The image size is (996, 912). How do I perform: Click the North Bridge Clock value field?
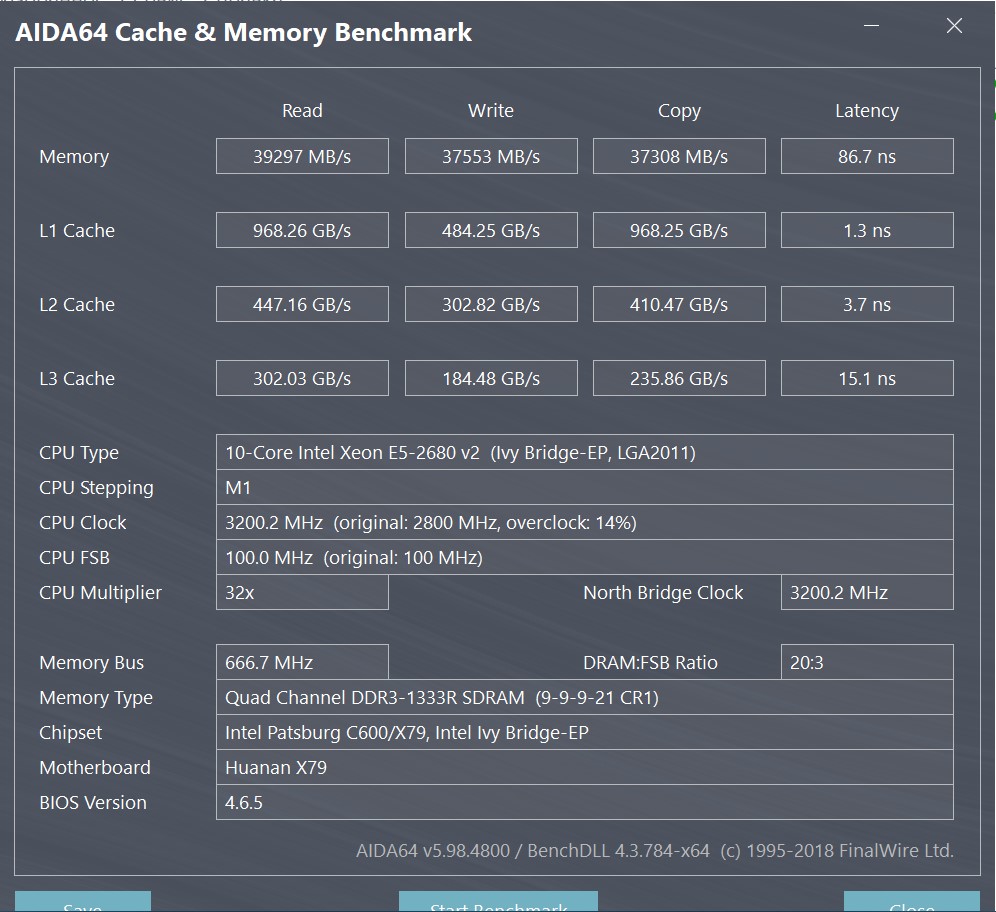[x=867, y=592]
